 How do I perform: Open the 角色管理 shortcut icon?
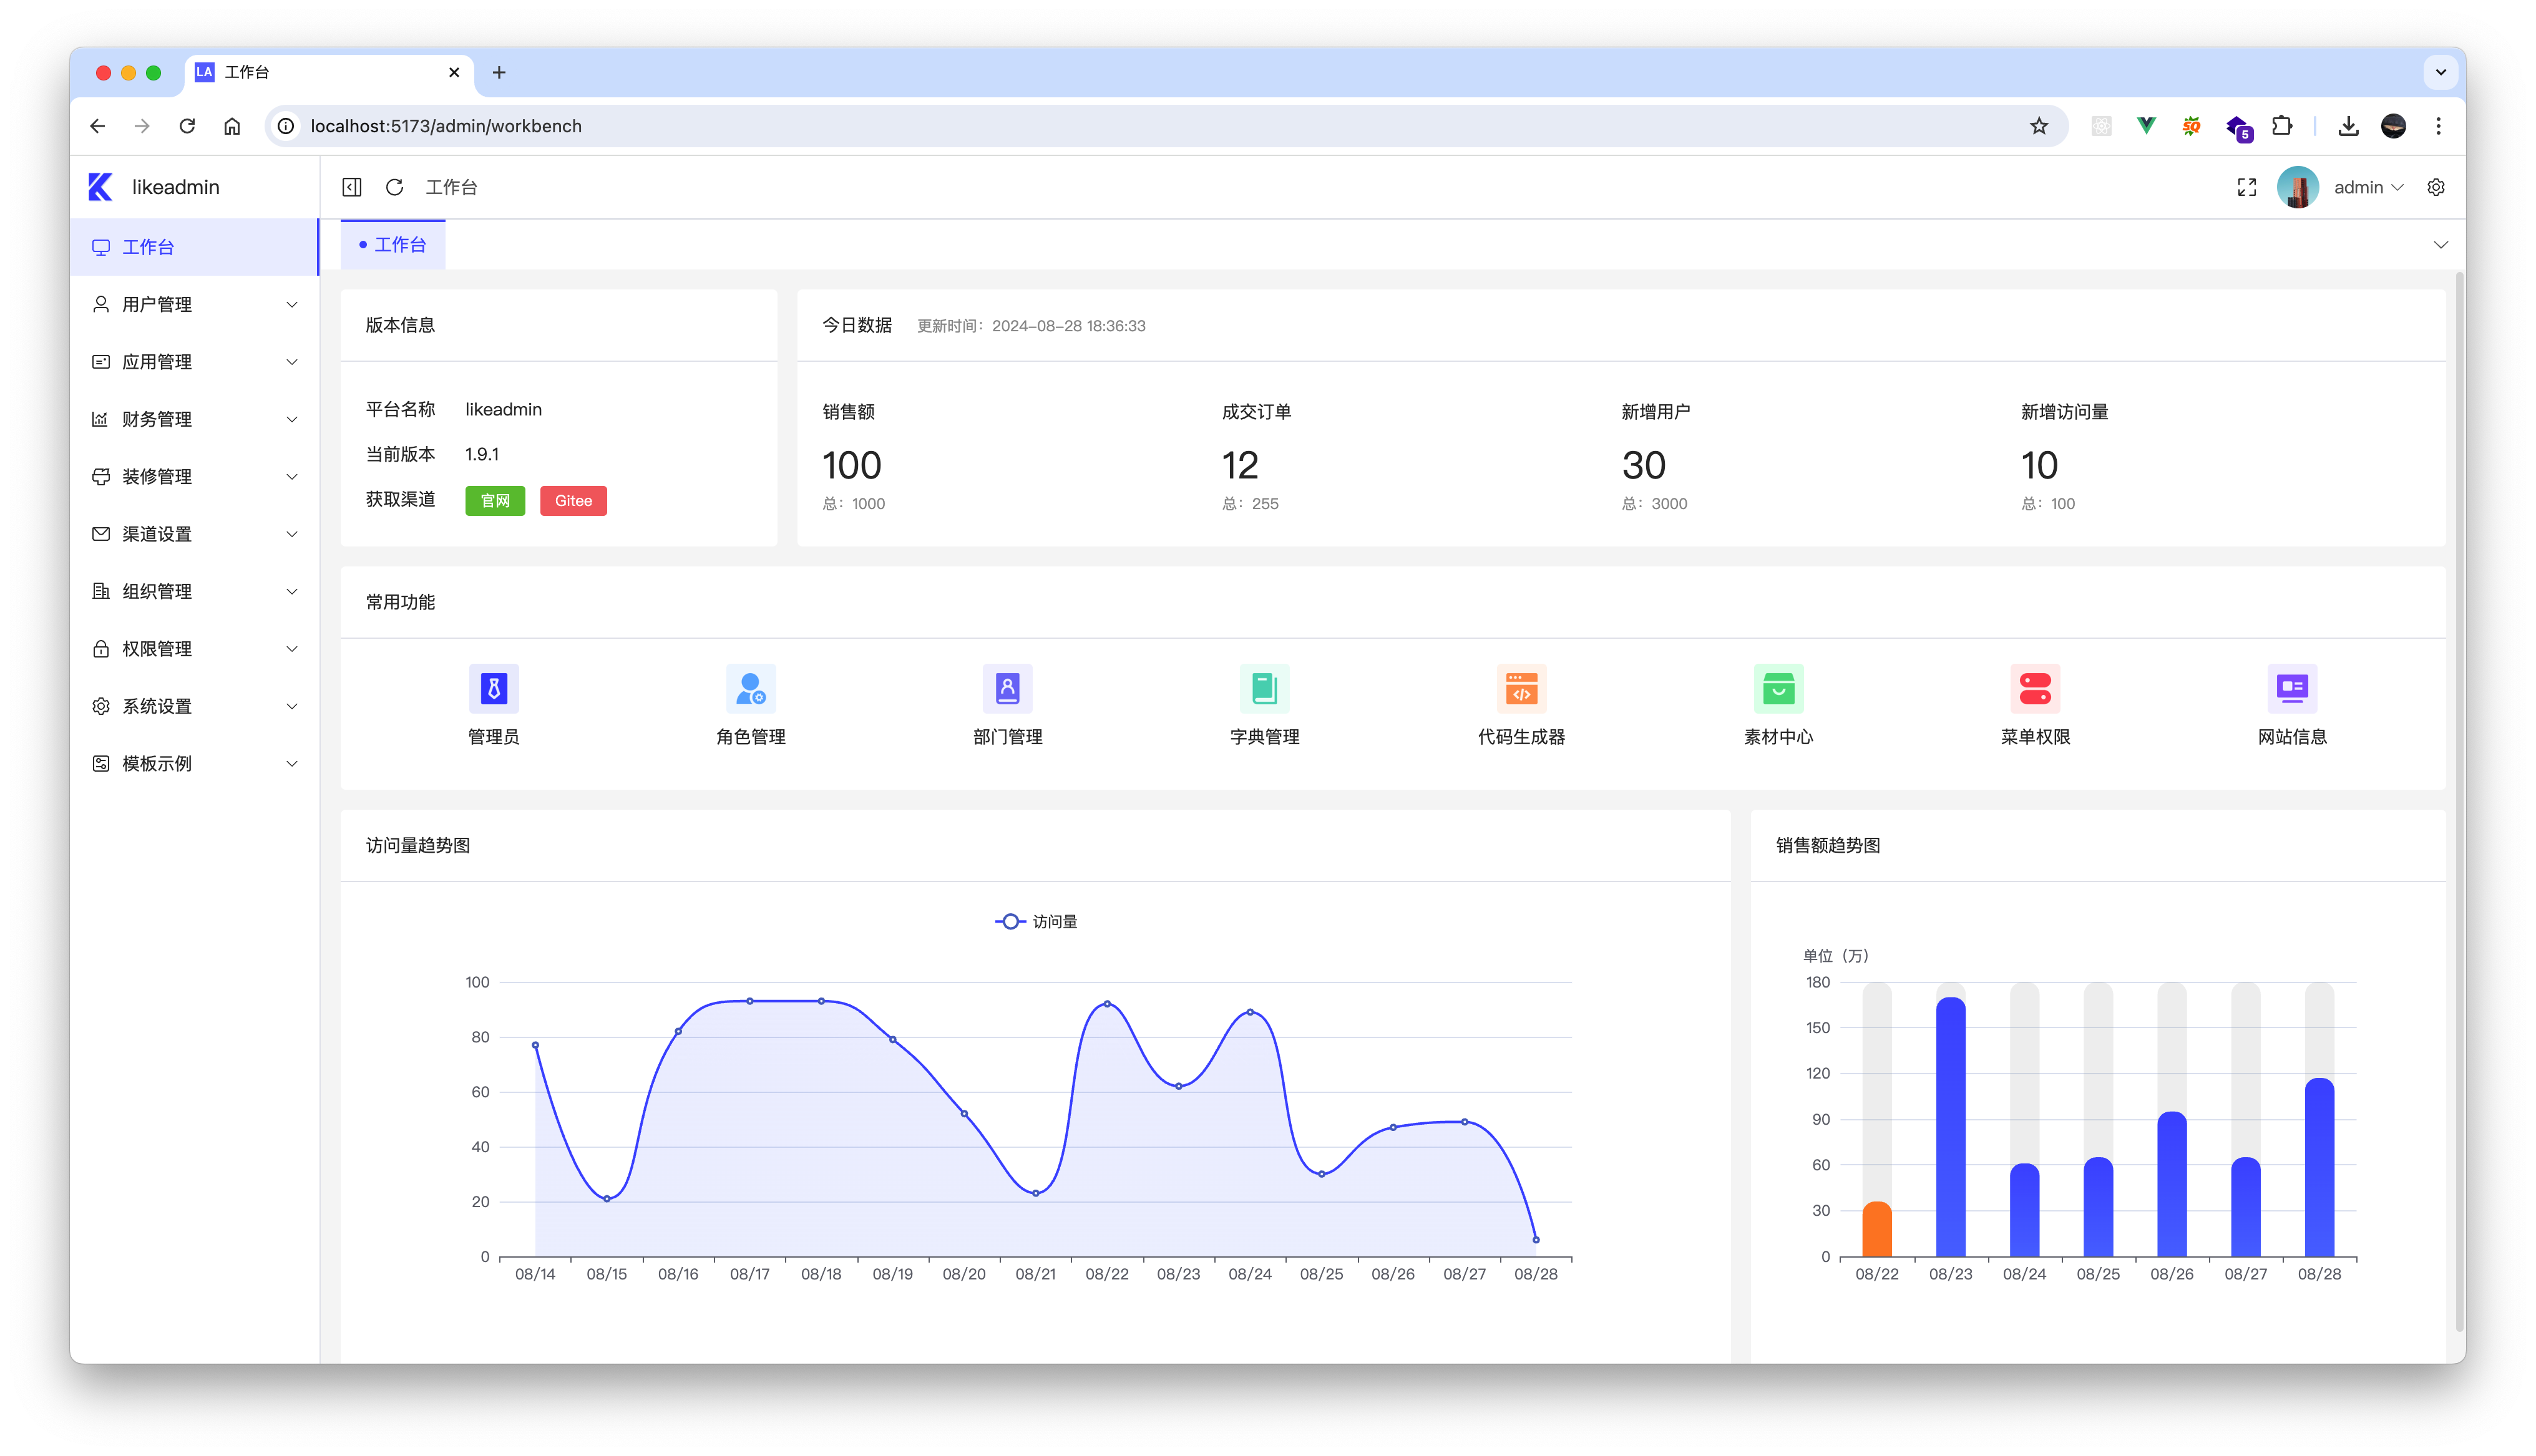tap(750, 689)
